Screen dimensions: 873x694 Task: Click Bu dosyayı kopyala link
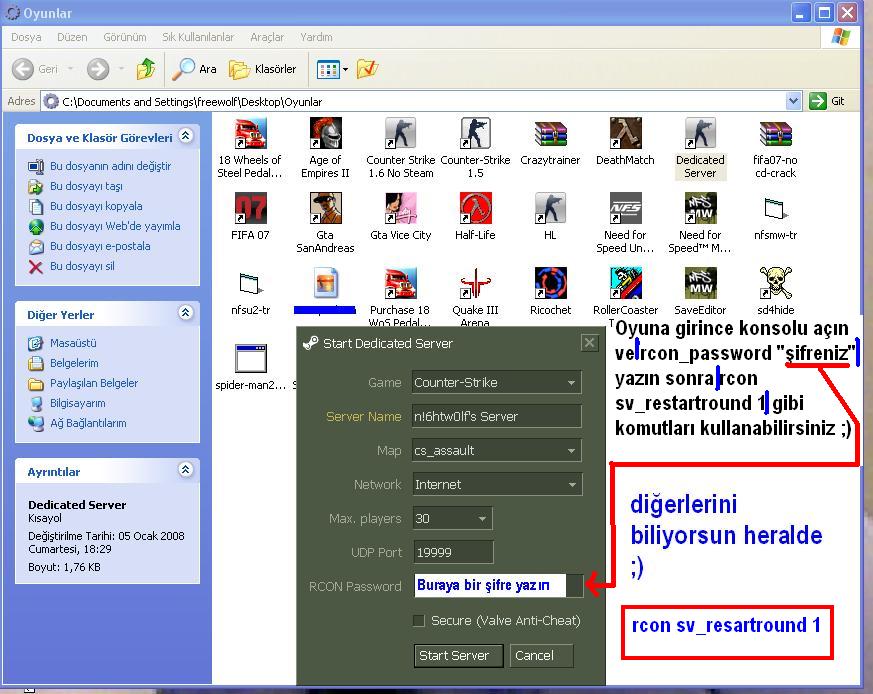[96, 206]
